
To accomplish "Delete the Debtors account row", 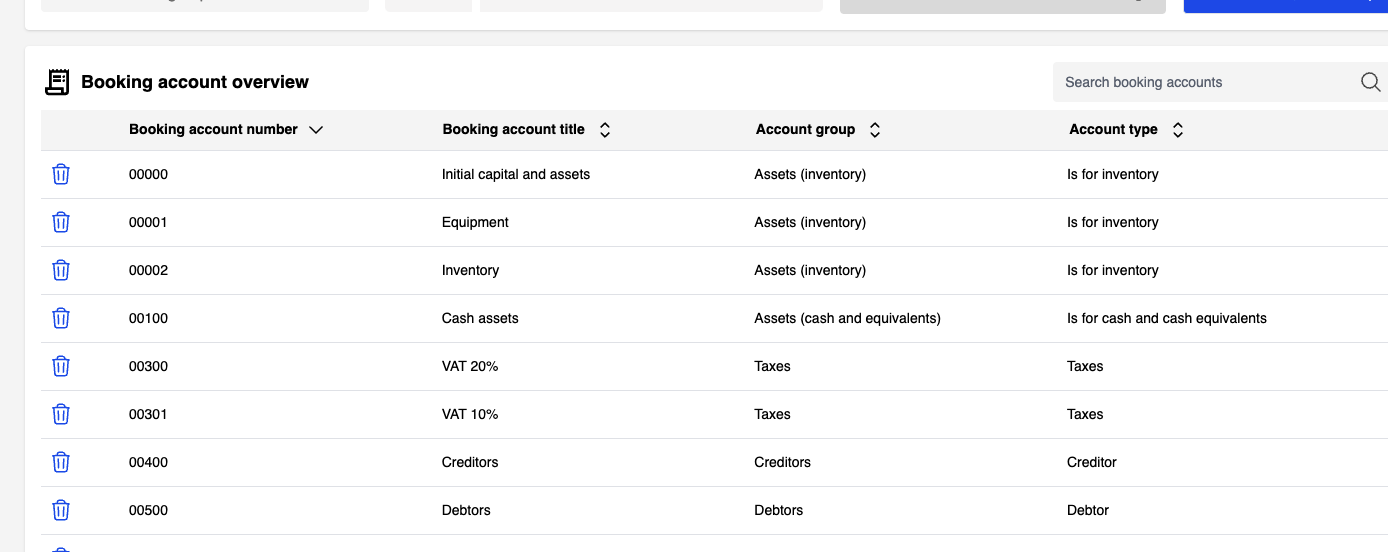I will pos(61,510).
